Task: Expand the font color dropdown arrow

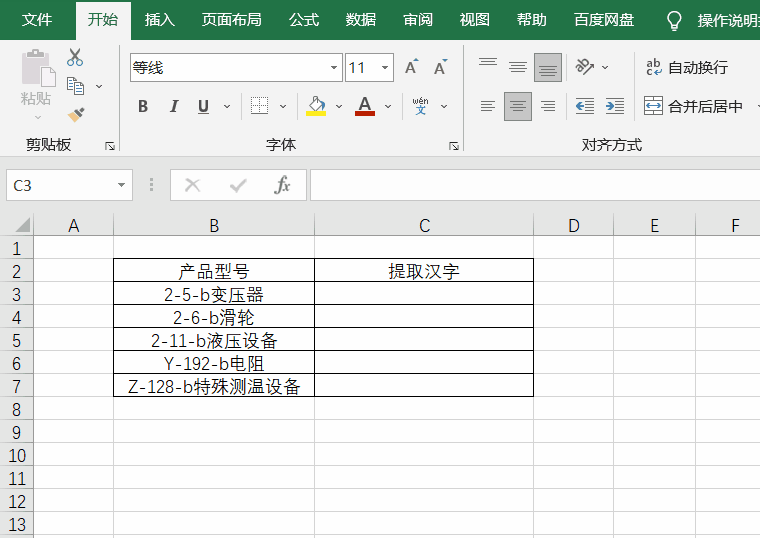Action: 388,106
